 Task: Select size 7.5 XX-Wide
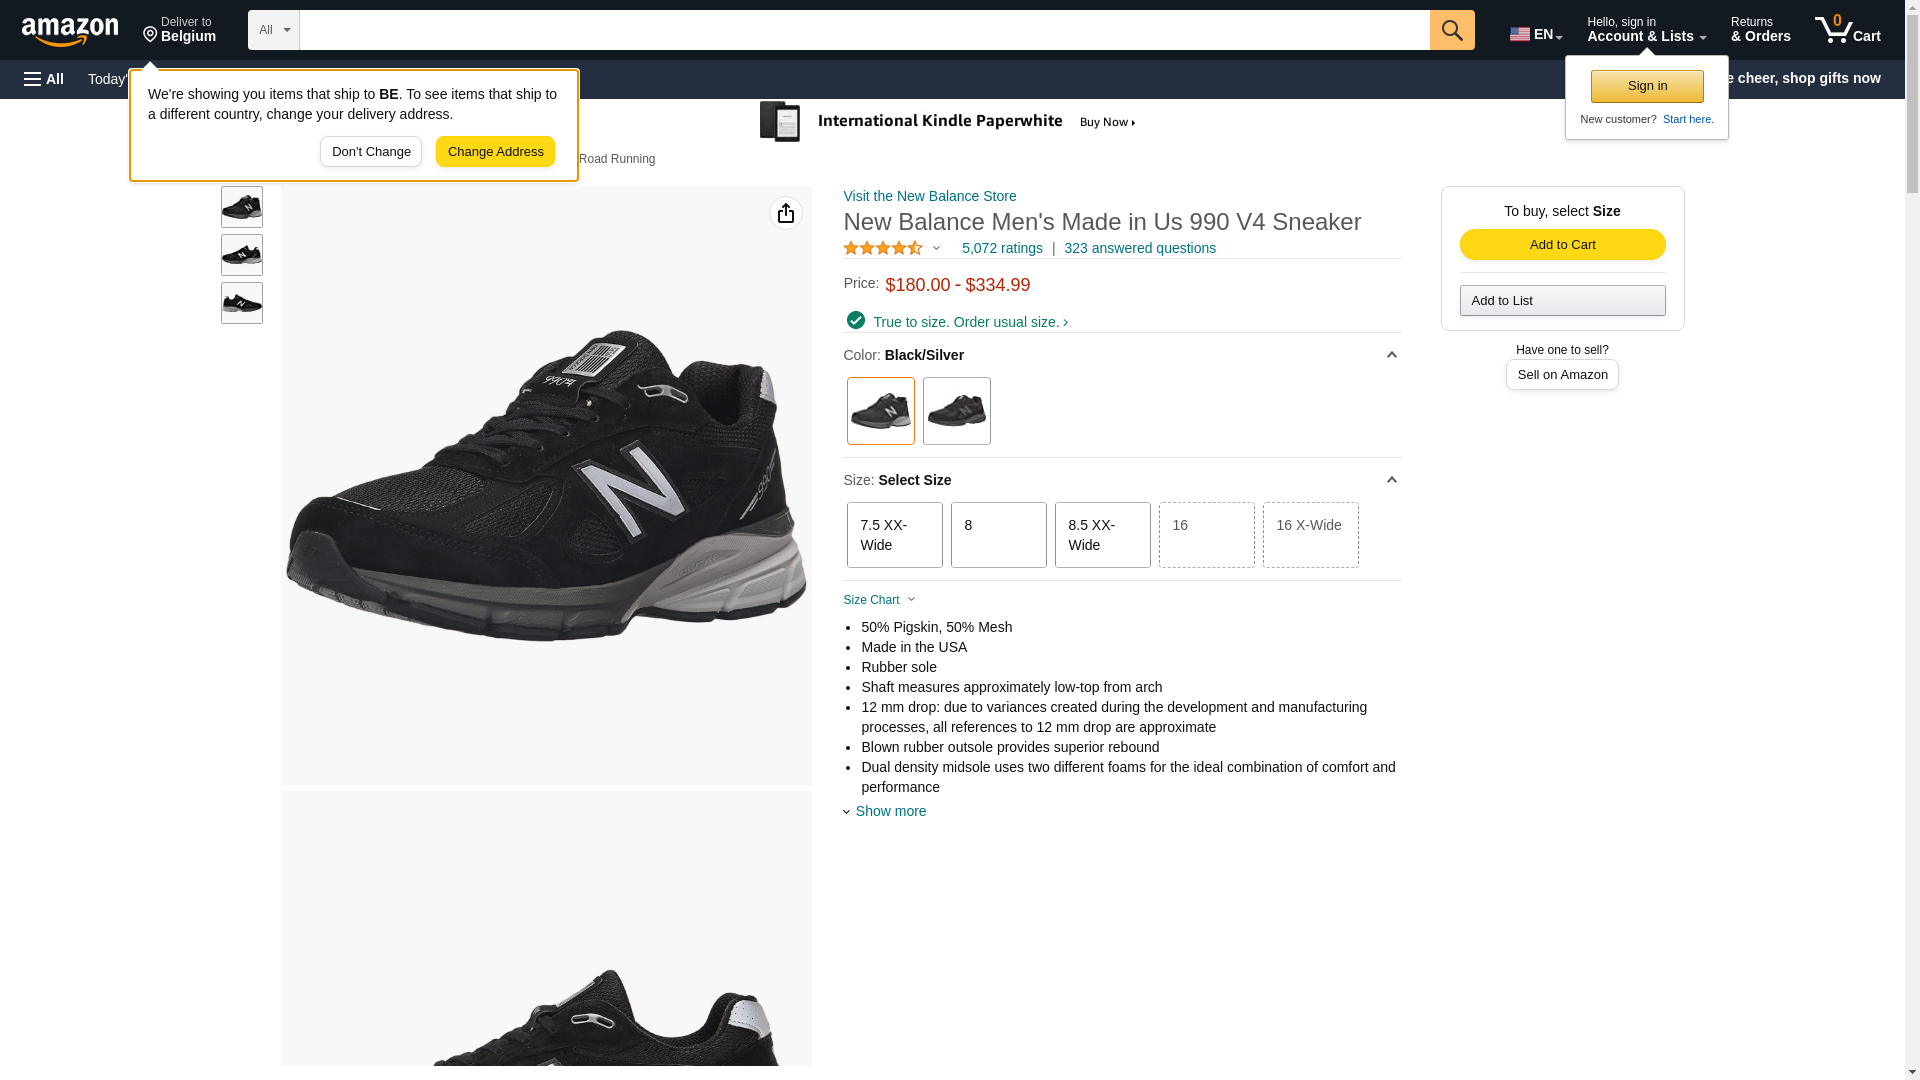[x=893, y=535]
